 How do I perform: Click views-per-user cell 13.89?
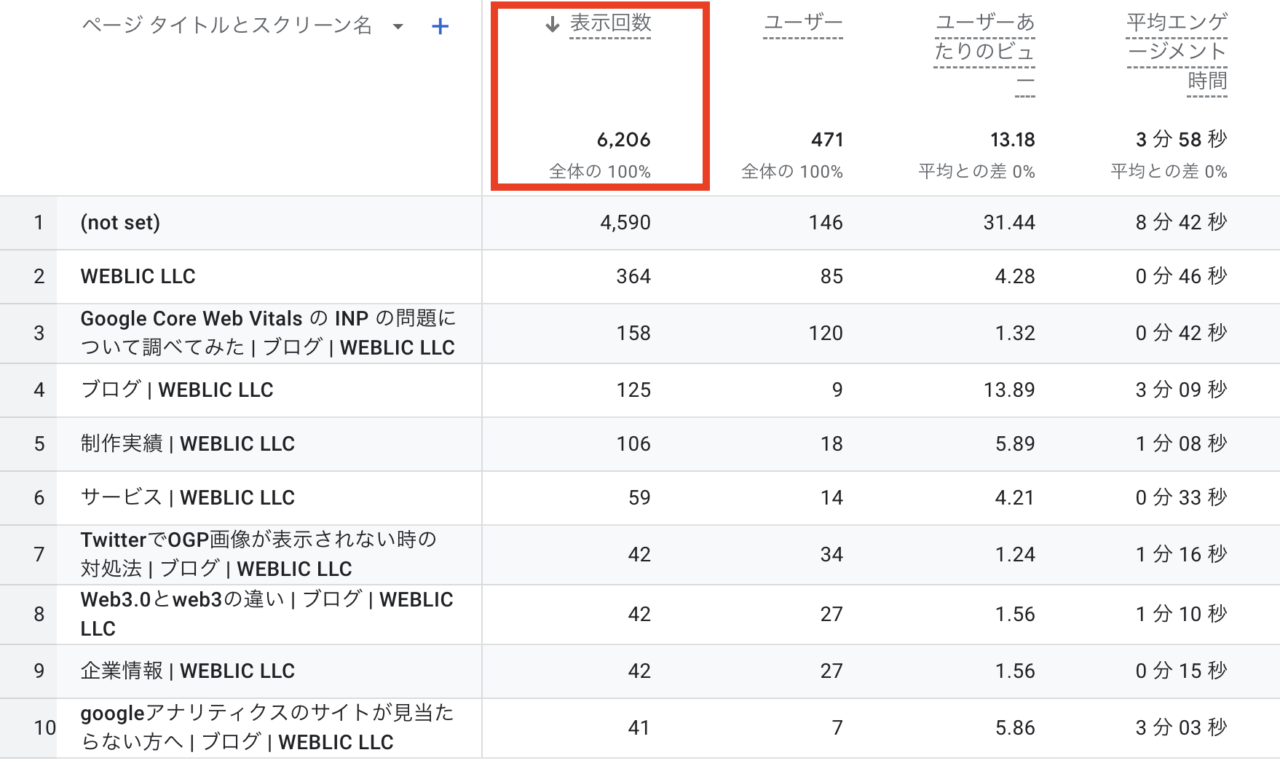click(x=1010, y=390)
